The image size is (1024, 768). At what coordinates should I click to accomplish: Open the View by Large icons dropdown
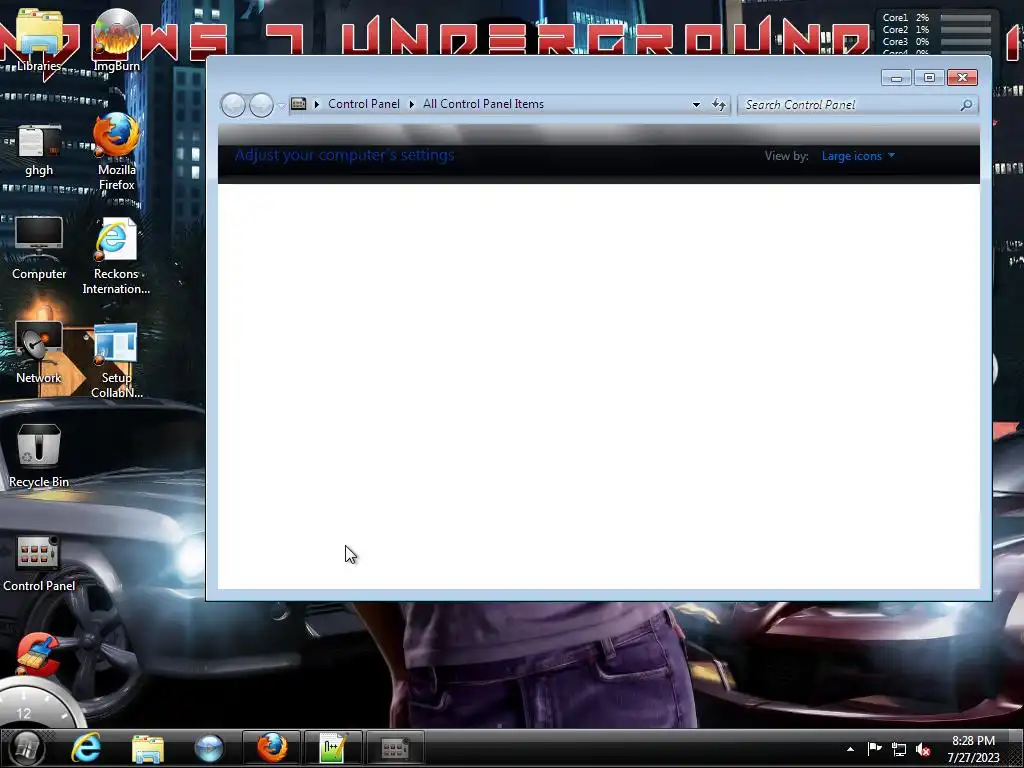pos(858,156)
